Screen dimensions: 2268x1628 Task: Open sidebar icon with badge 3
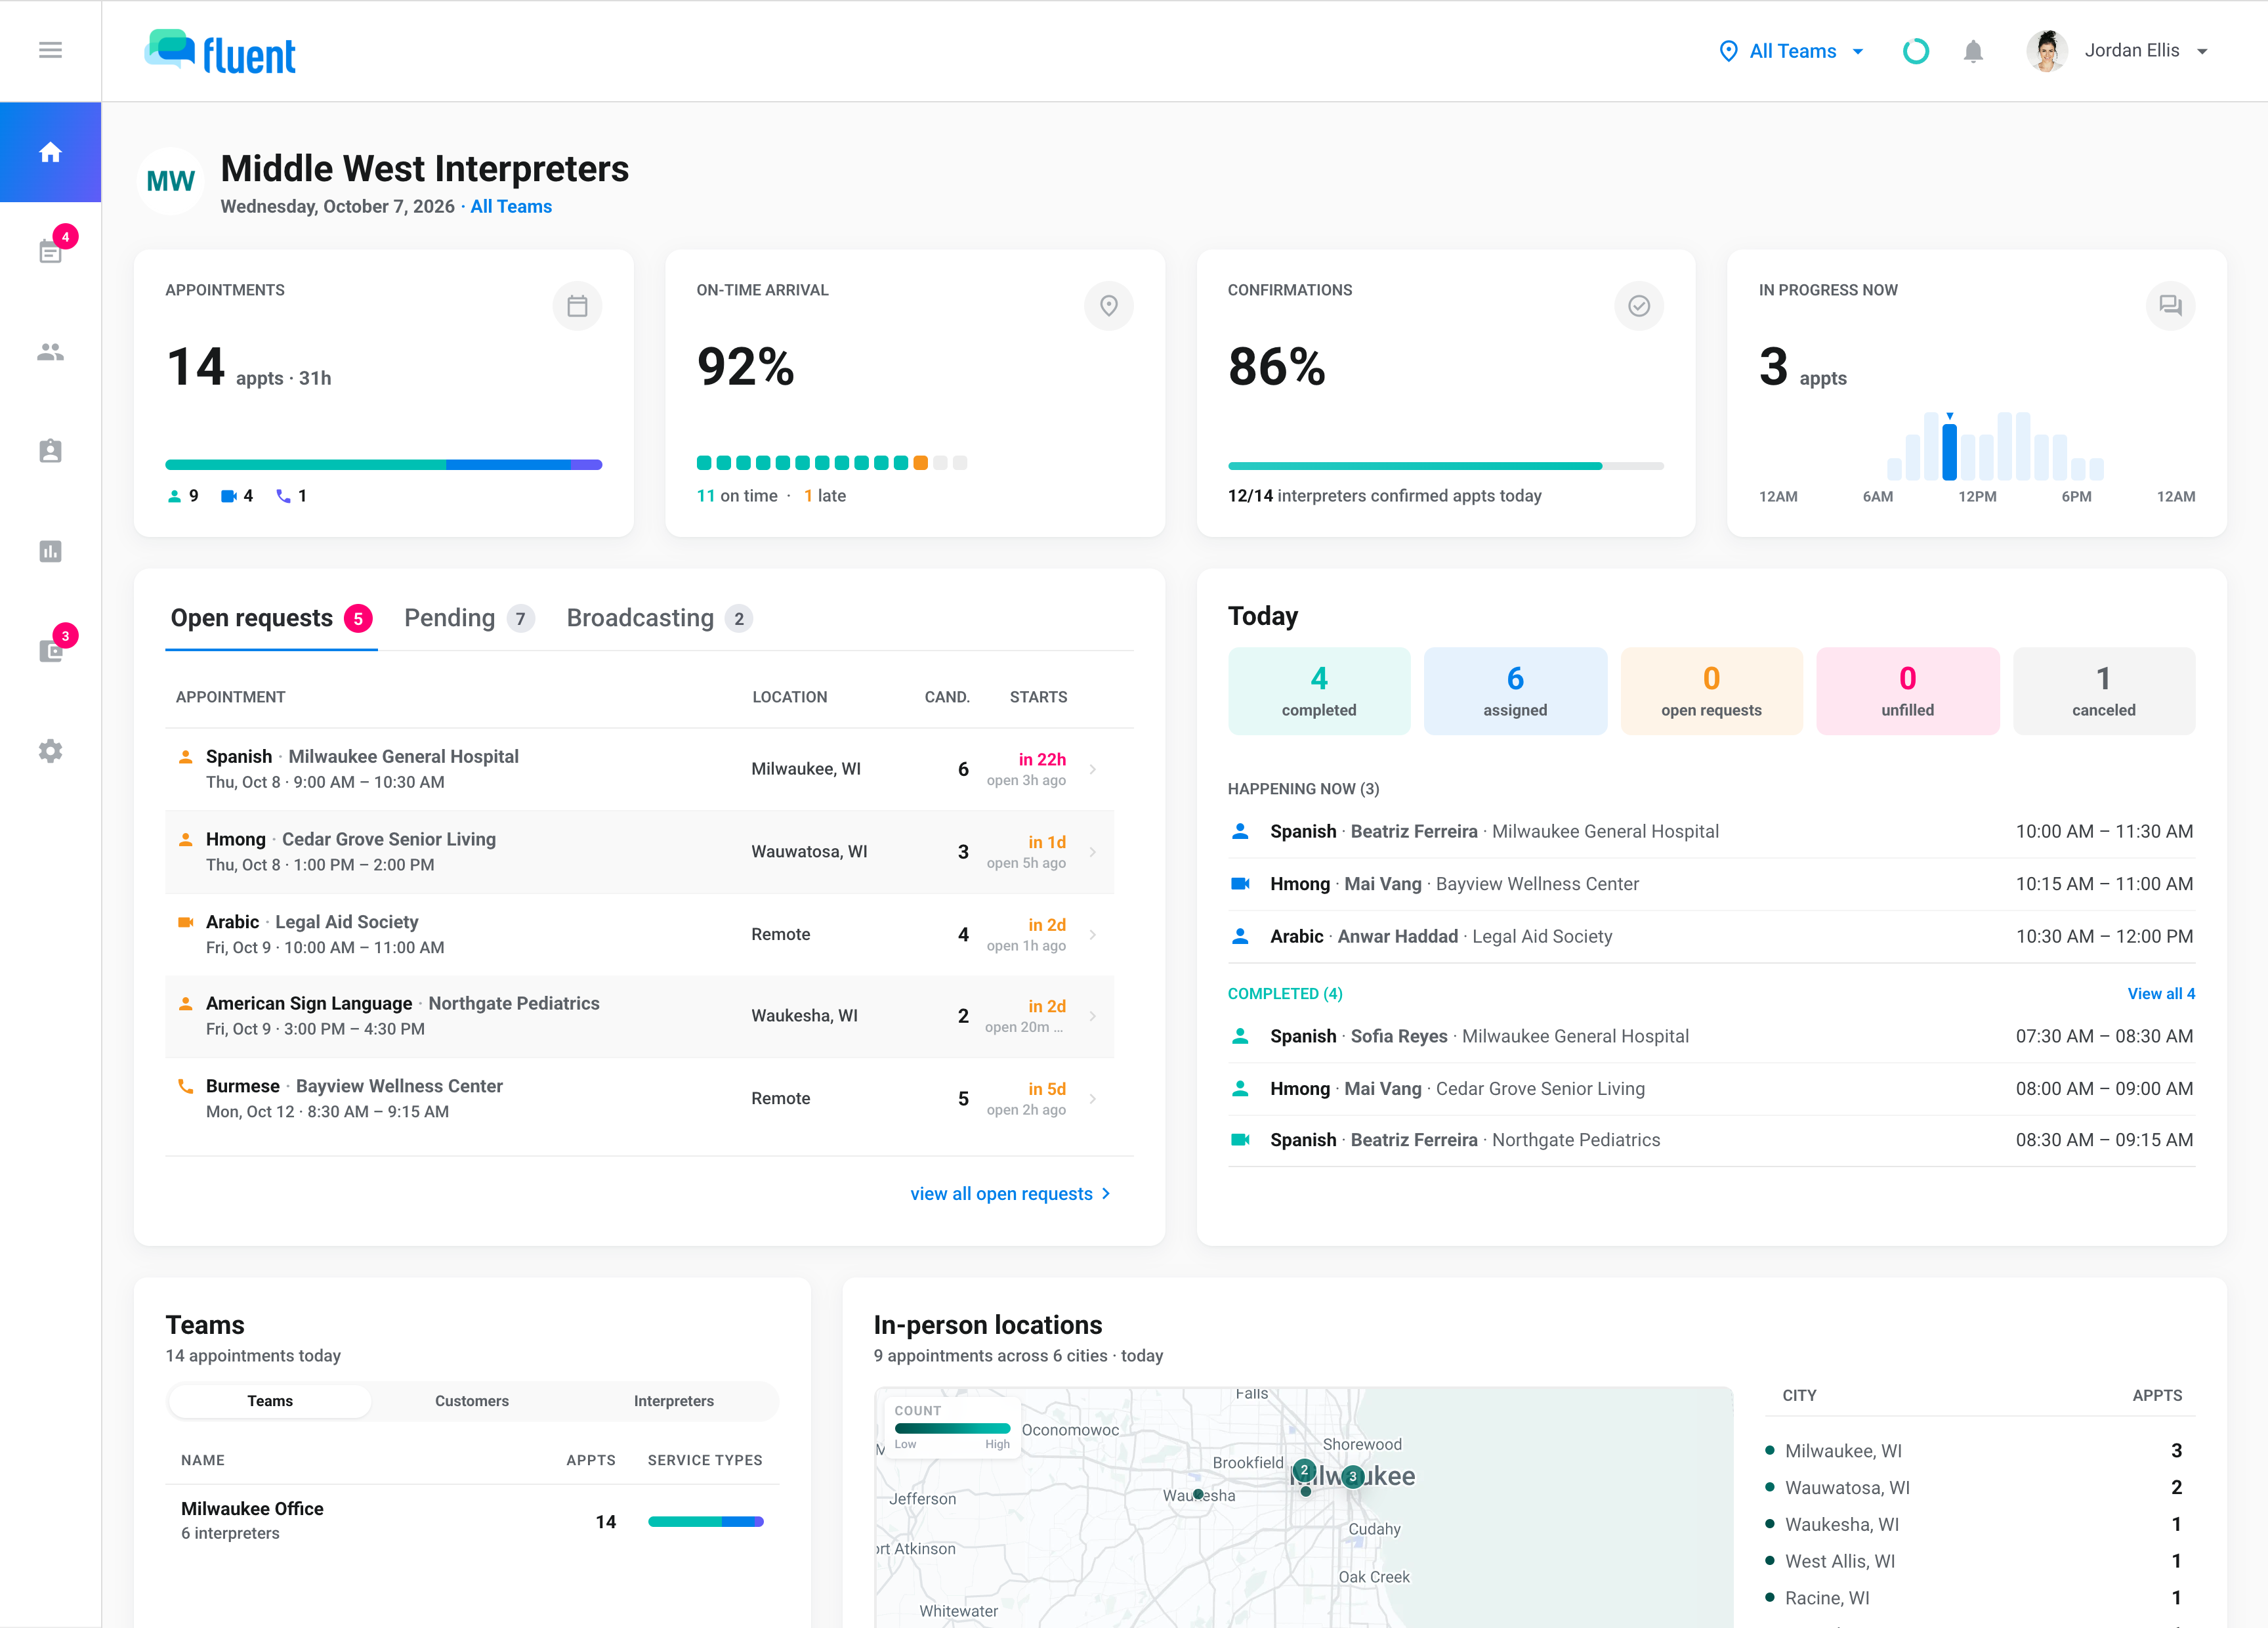point(50,651)
